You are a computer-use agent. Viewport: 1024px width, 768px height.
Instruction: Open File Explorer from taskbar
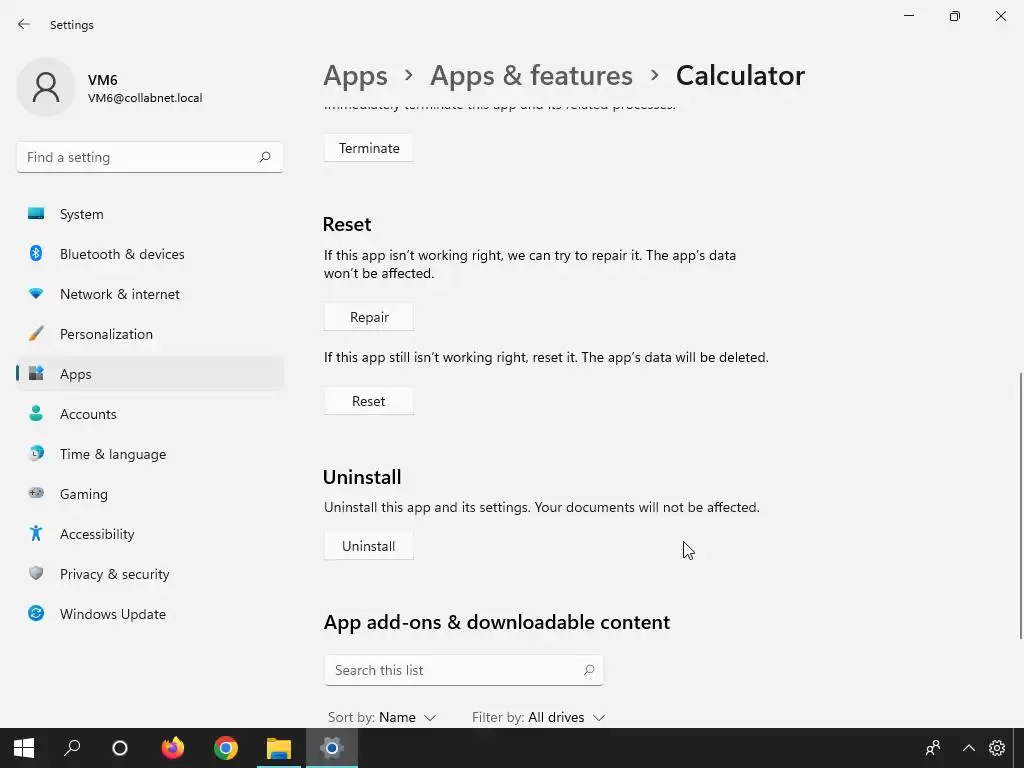click(x=279, y=748)
